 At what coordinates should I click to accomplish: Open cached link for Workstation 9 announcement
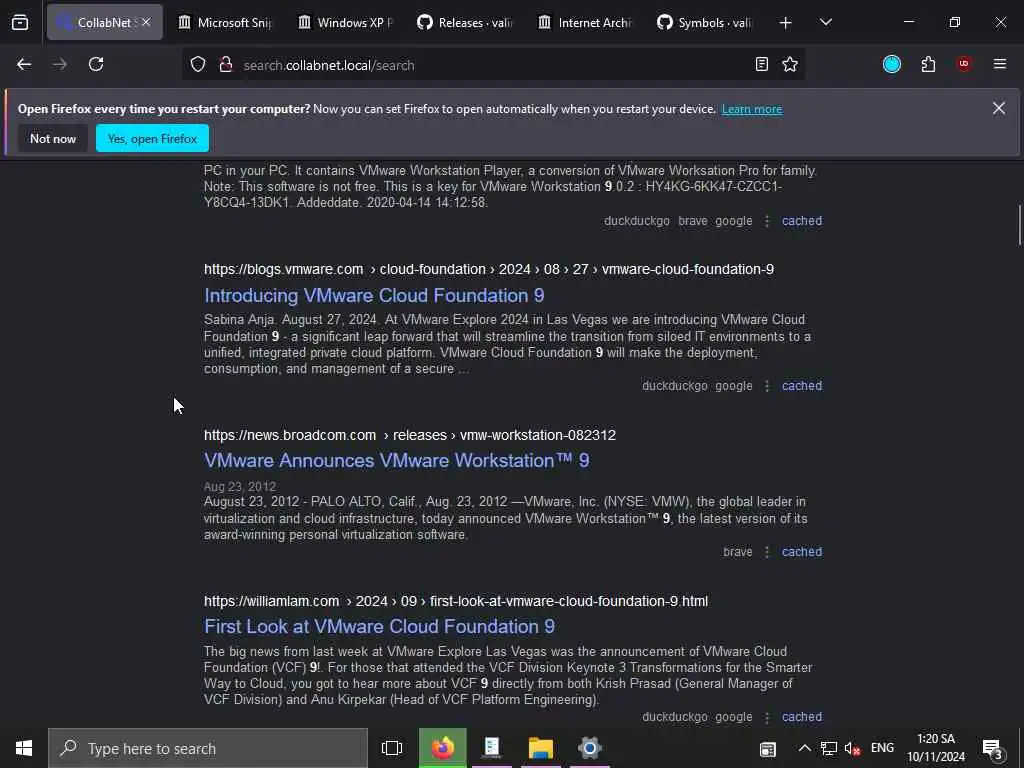pyautogui.click(x=802, y=552)
